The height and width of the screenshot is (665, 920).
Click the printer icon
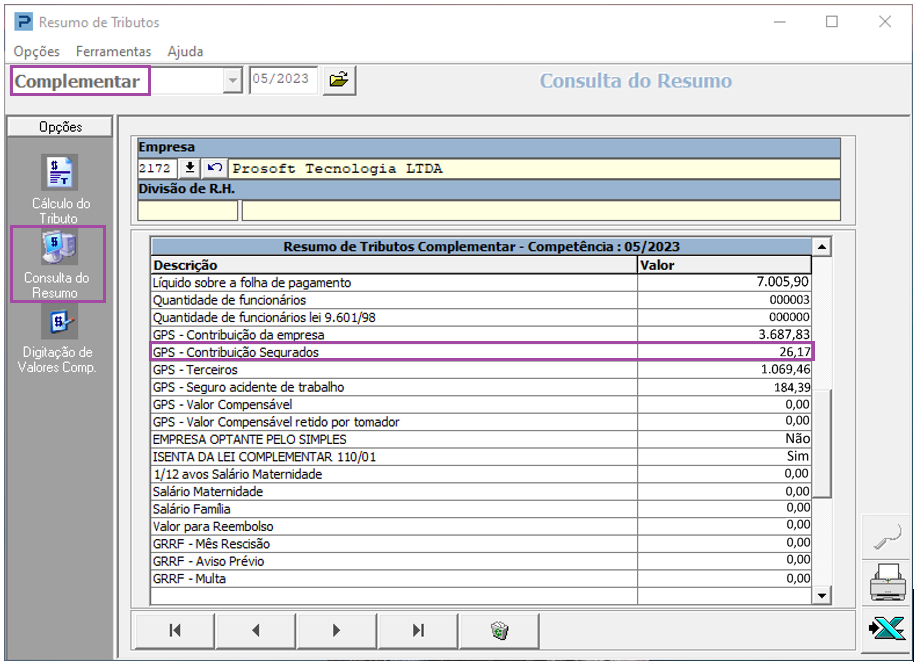pyautogui.click(x=887, y=582)
